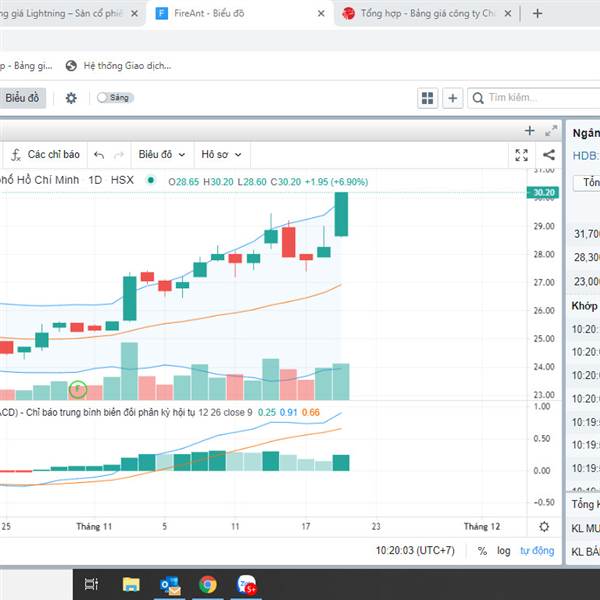600x600 pixels.
Task: Click the green F event marker on volume
Action: 78,390
